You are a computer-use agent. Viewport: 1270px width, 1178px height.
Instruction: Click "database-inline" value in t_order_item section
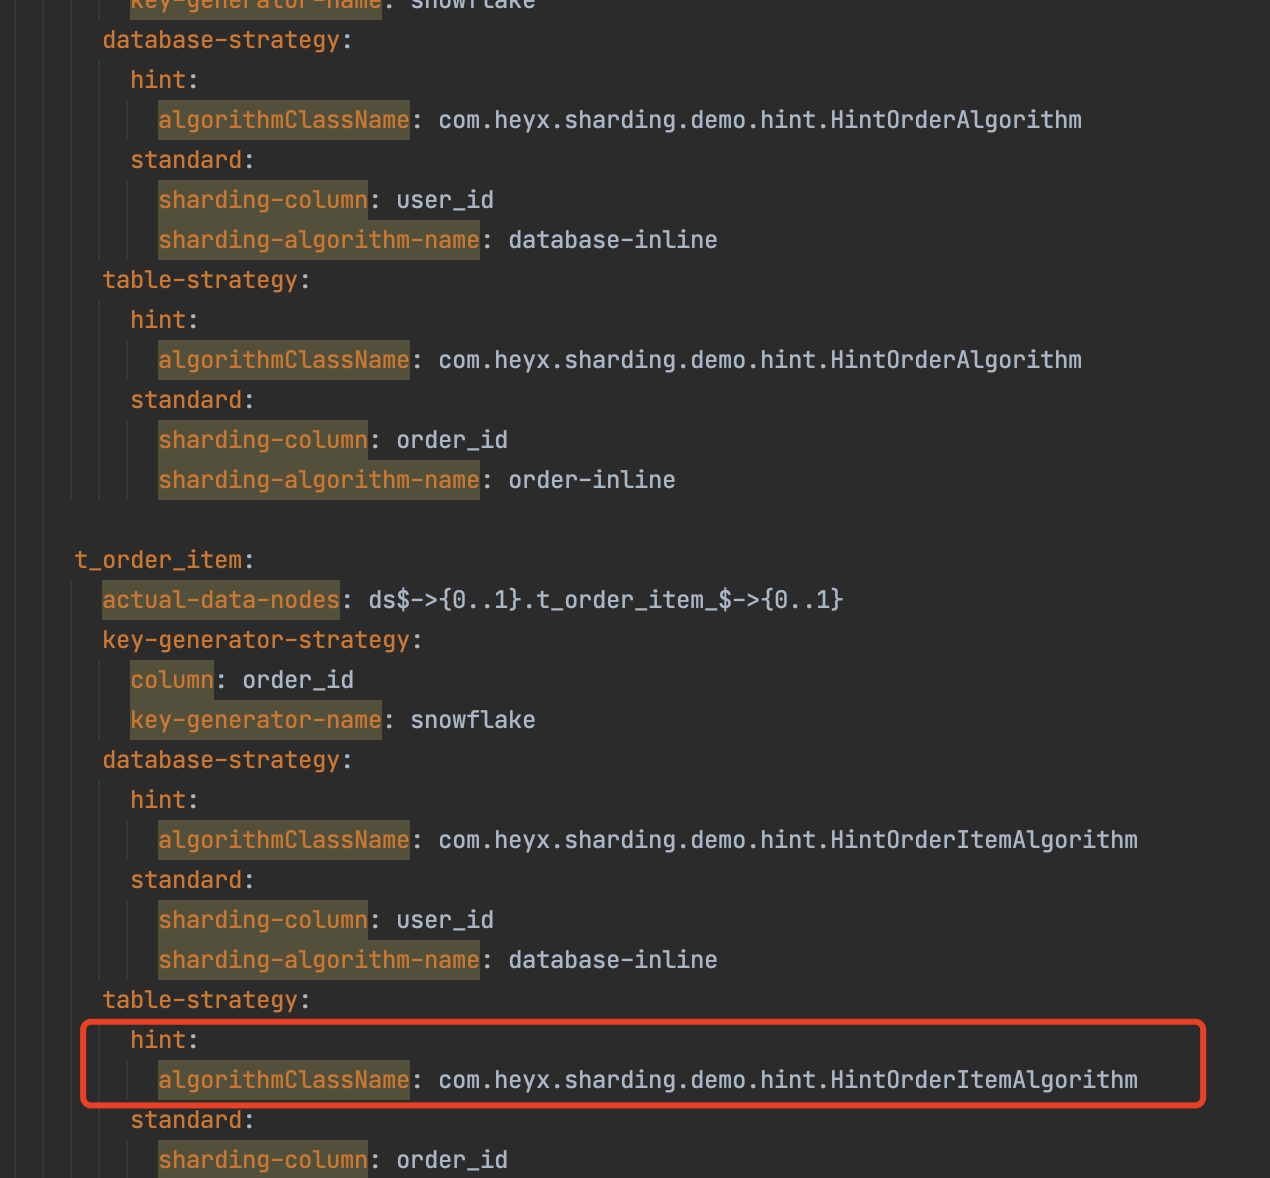[613, 960]
